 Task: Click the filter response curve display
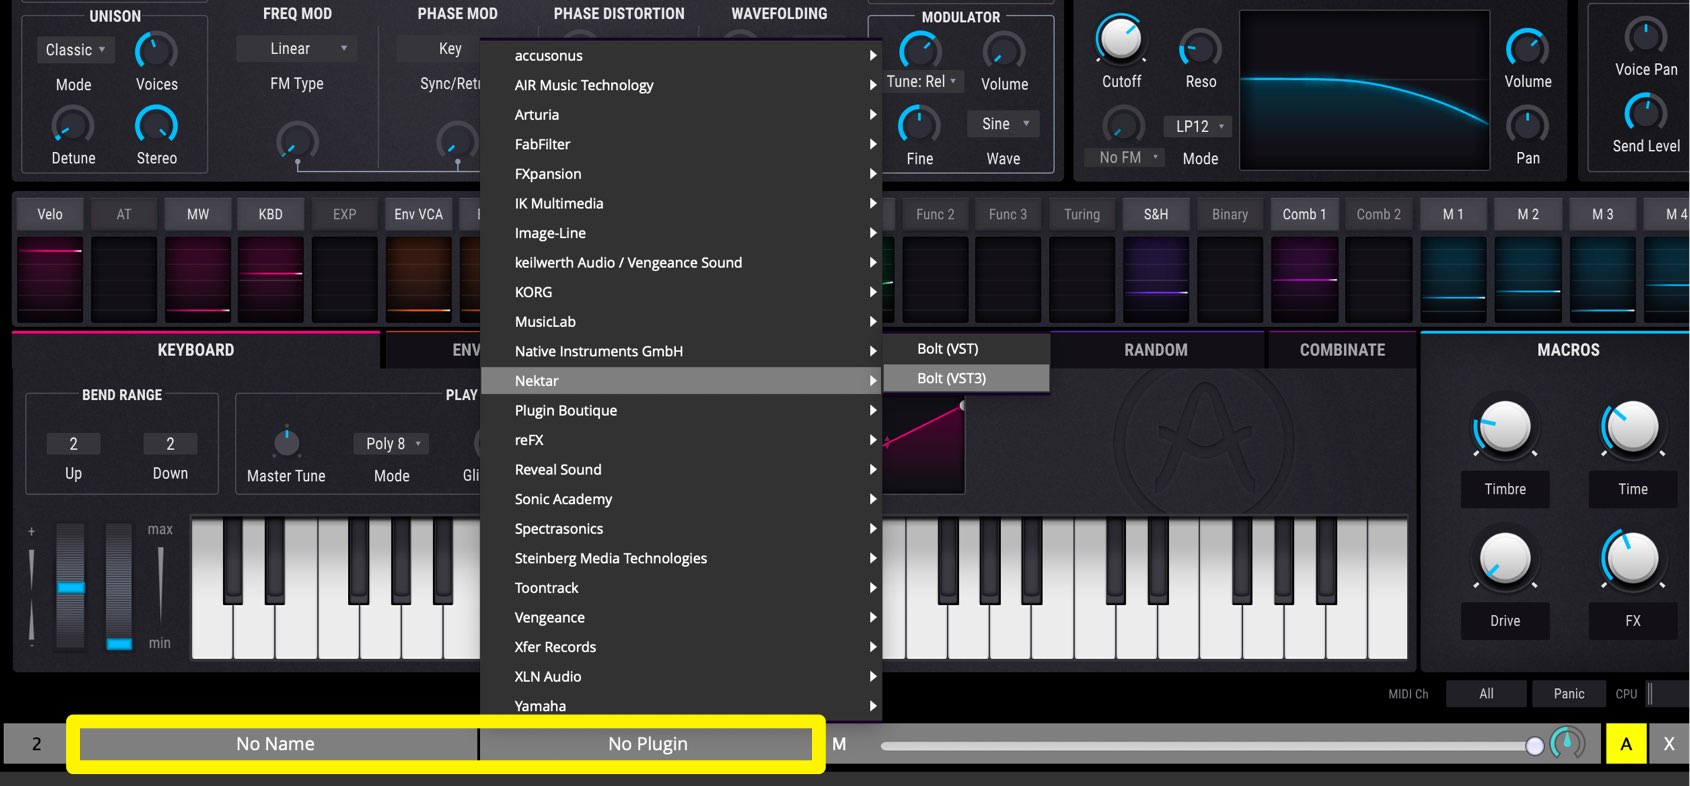(x=1364, y=89)
